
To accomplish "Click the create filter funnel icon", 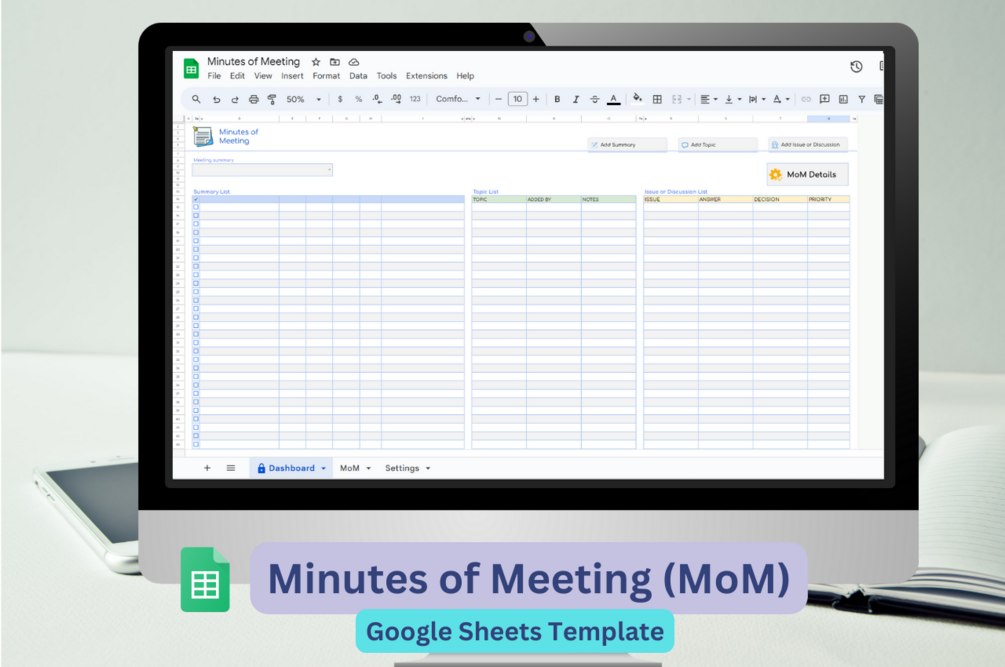I will 862,99.
